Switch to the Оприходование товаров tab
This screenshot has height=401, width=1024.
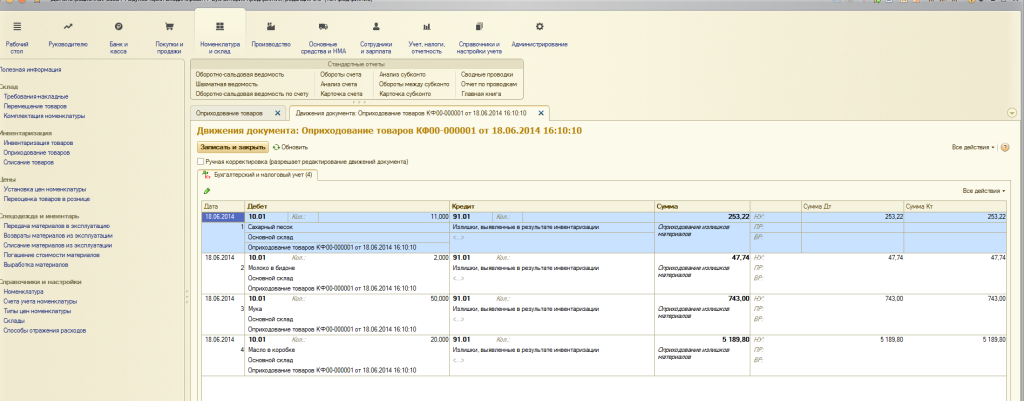click(229, 113)
